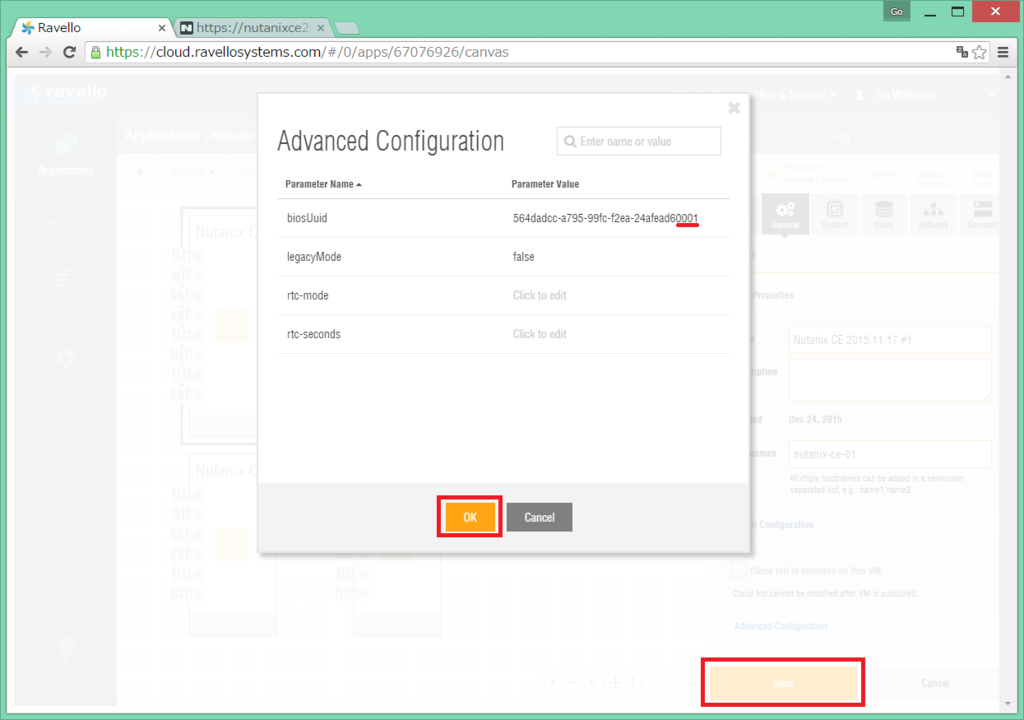Image resolution: width=1024 pixels, height=720 pixels.
Task: Click the OK button in Advanced Configuration
Action: pyautogui.click(x=470, y=517)
